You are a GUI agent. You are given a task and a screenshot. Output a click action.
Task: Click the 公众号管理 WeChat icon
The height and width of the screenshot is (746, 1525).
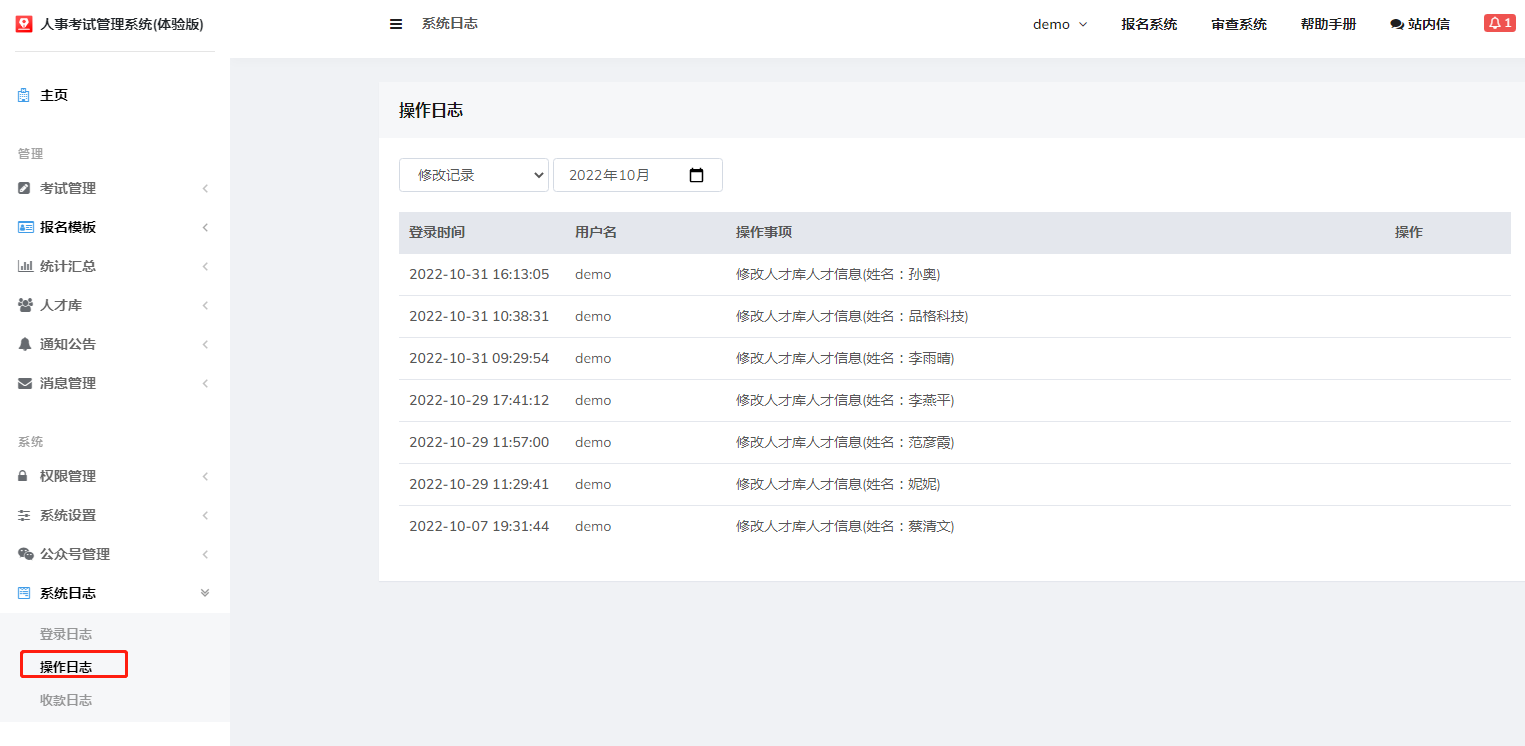point(26,554)
